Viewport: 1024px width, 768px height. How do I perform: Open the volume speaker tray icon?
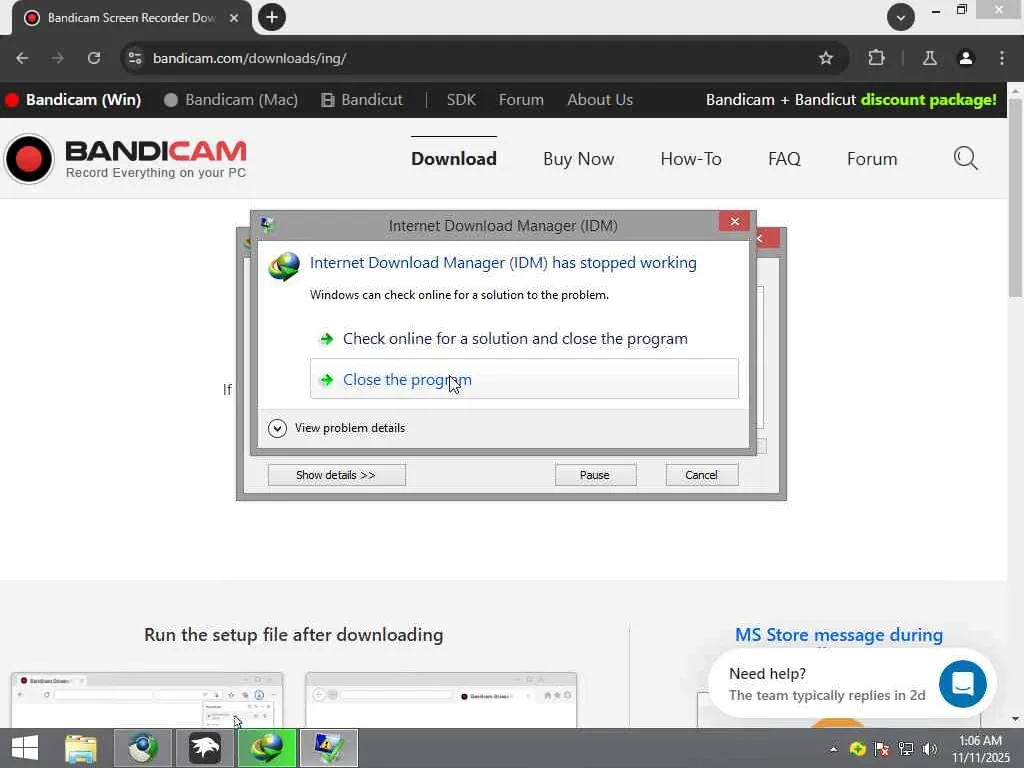[930, 749]
